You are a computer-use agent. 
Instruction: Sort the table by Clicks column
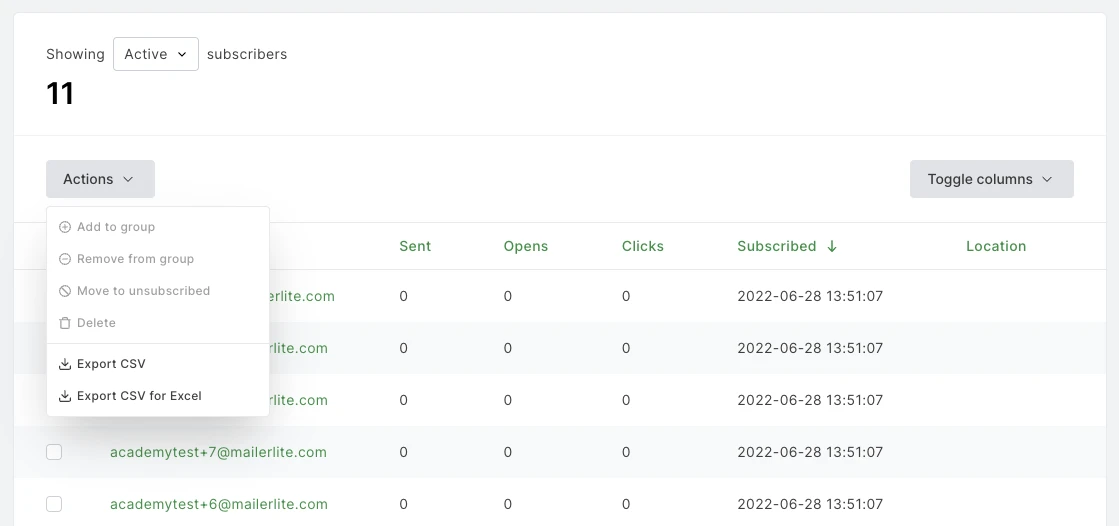pyautogui.click(x=642, y=246)
